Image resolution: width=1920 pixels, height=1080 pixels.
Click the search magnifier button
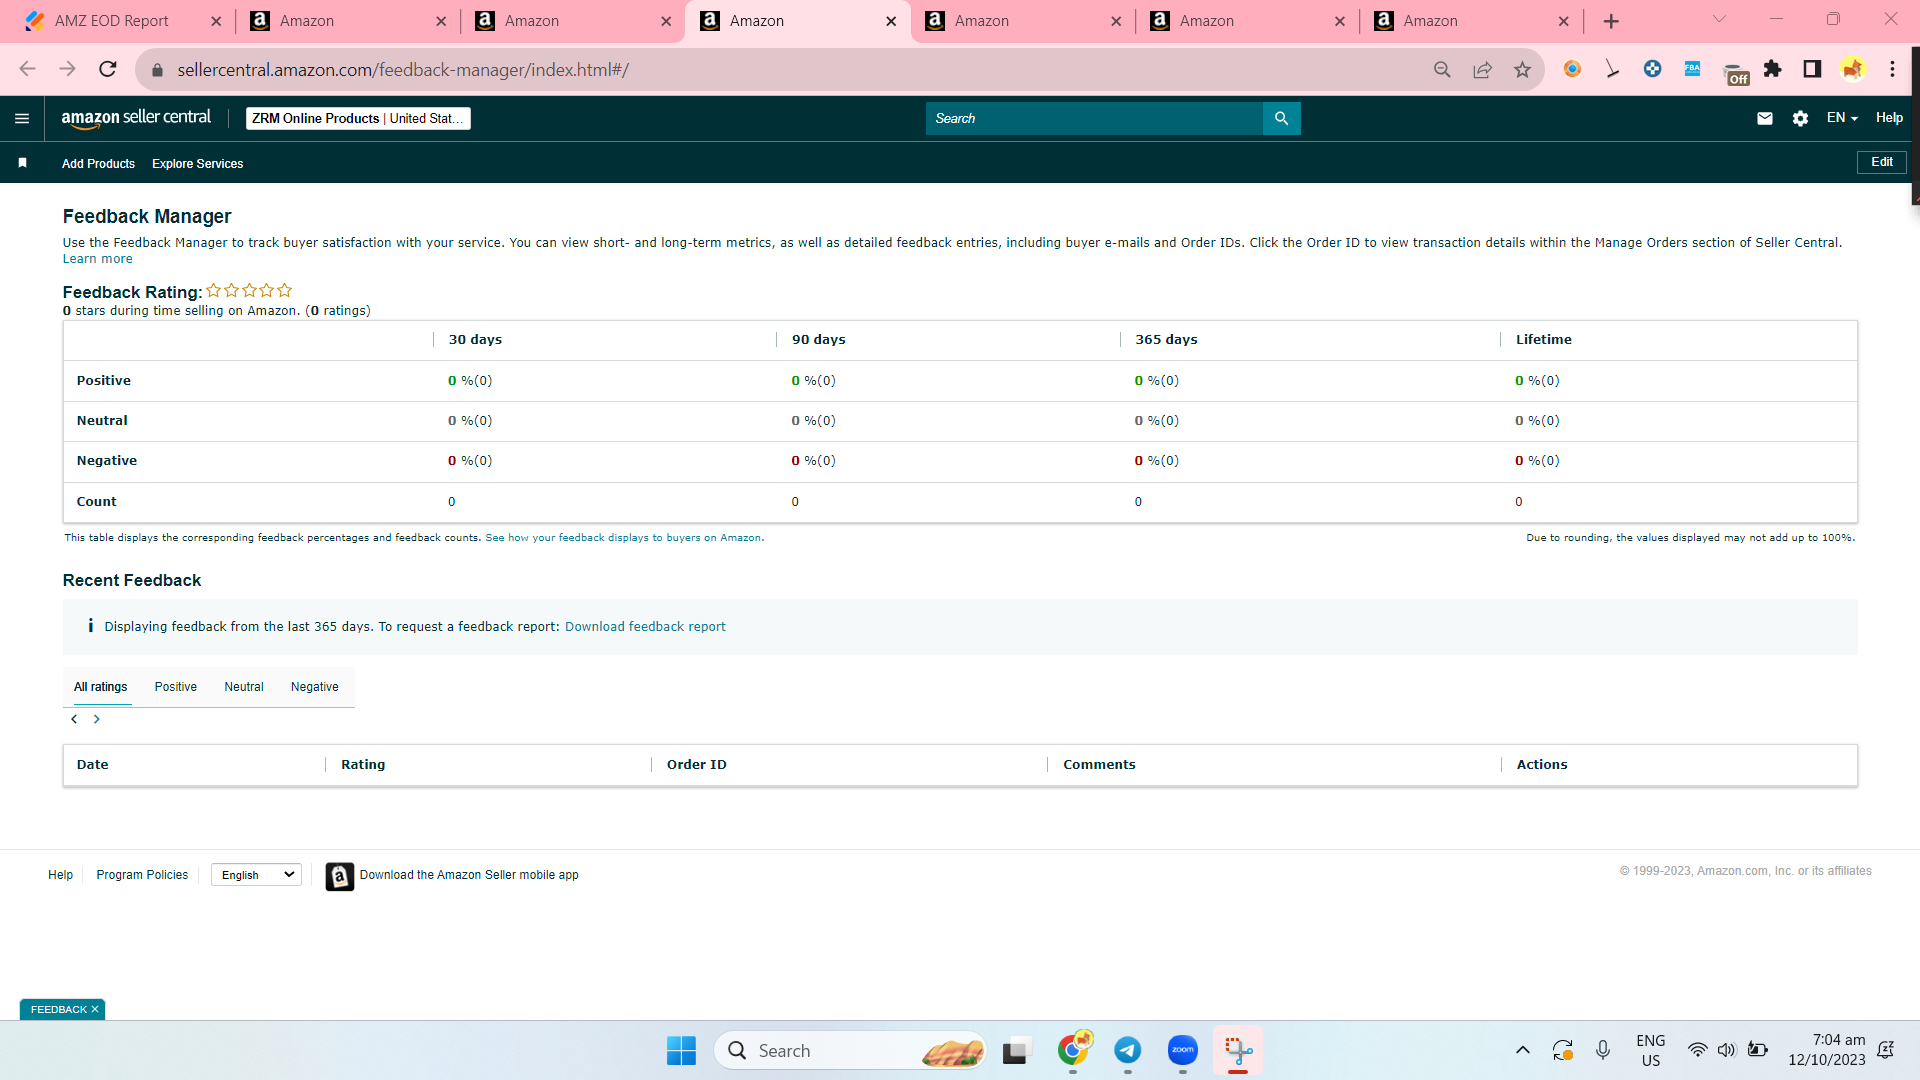click(x=1281, y=118)
